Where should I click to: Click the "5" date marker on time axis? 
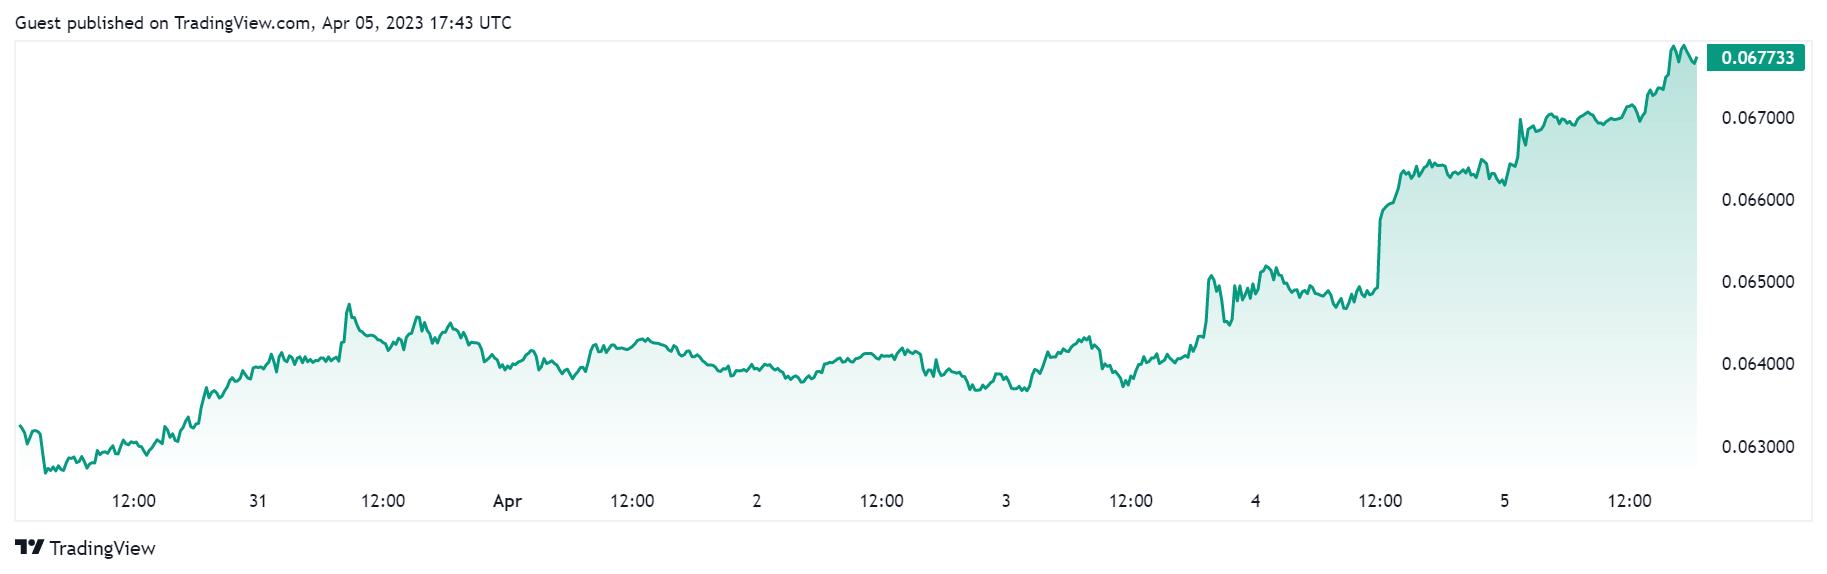click(1504, 501)
